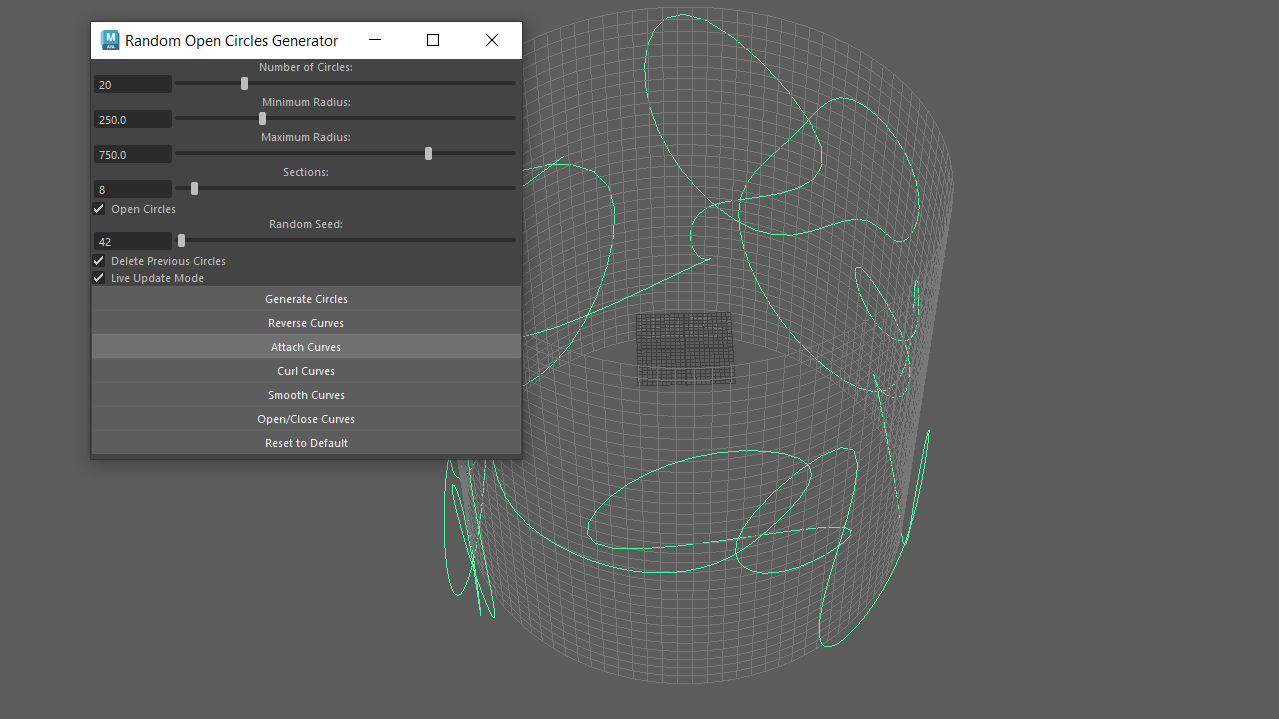Select Attach Curves

click(305, 346)
